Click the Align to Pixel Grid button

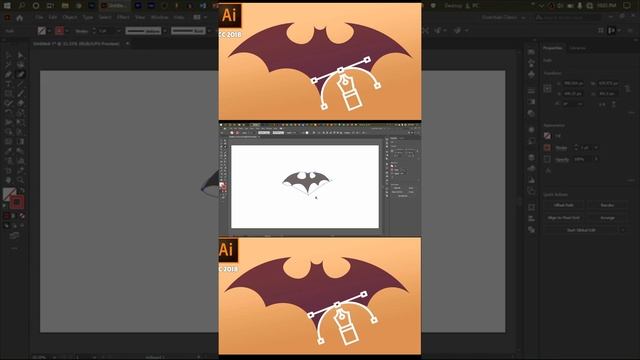[564, 218]
